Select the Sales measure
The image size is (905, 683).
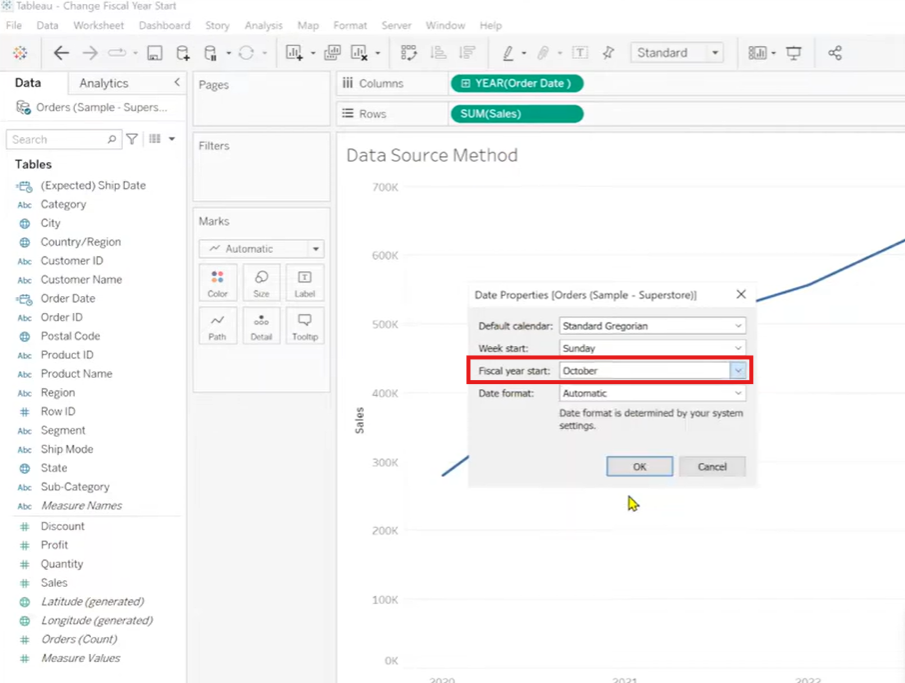pyautogui.click(x=54, y=583)
